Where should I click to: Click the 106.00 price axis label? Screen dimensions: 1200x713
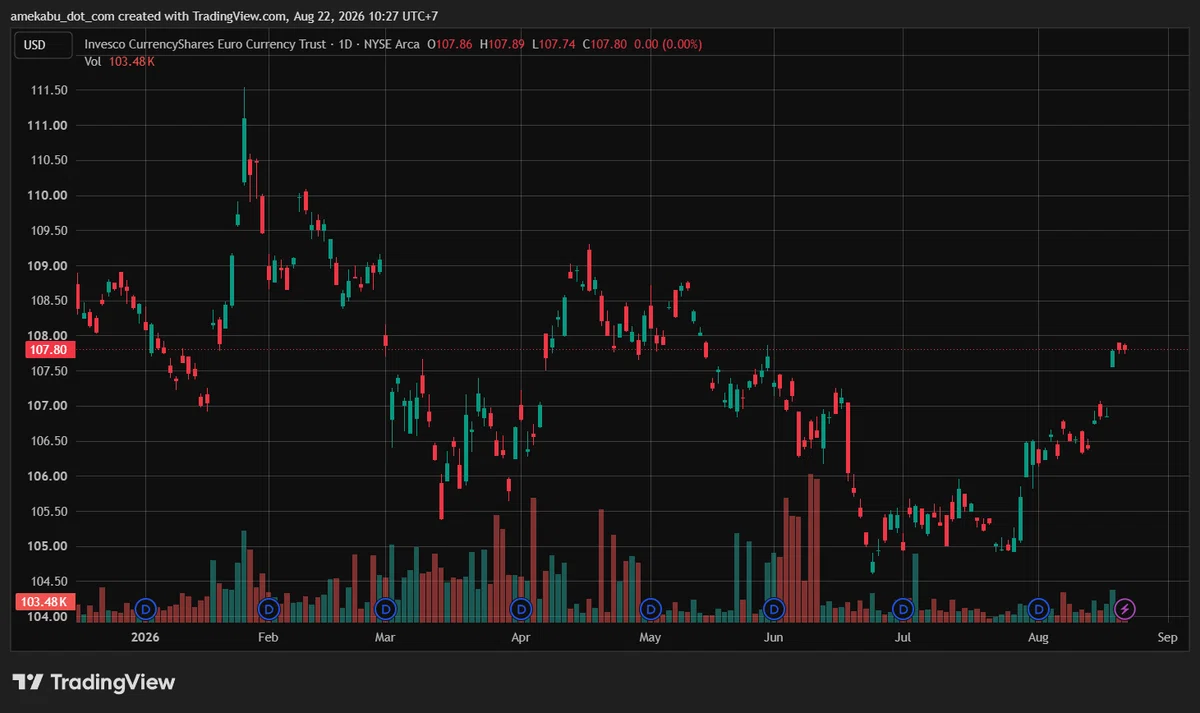tap(49, 476)
